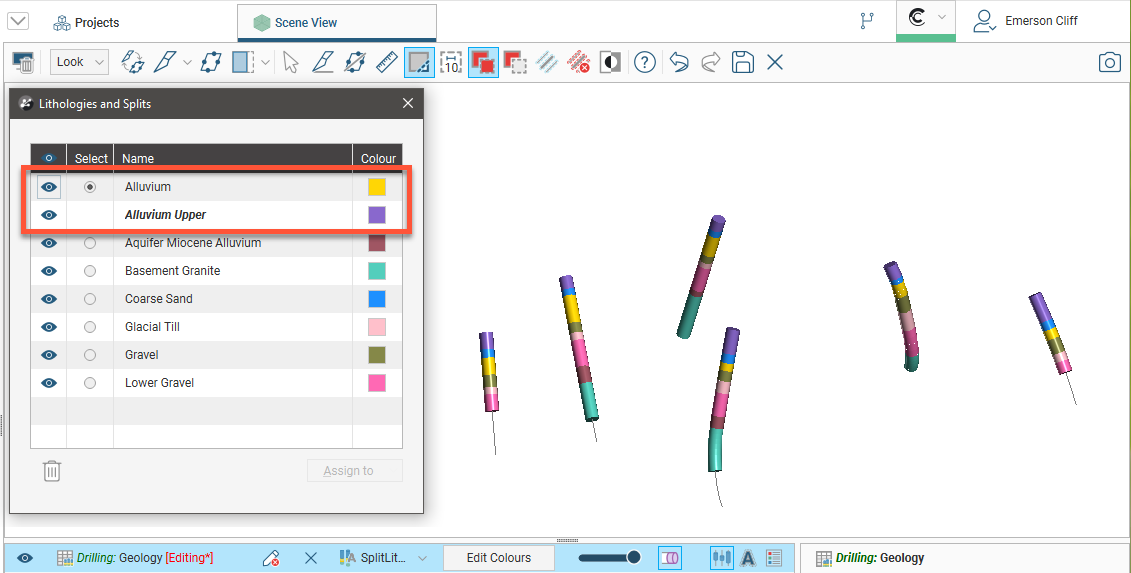This screenshot has width=1131, height=573.
Task: Select the ruler measurement tool
Action: [x=387, y=62]
